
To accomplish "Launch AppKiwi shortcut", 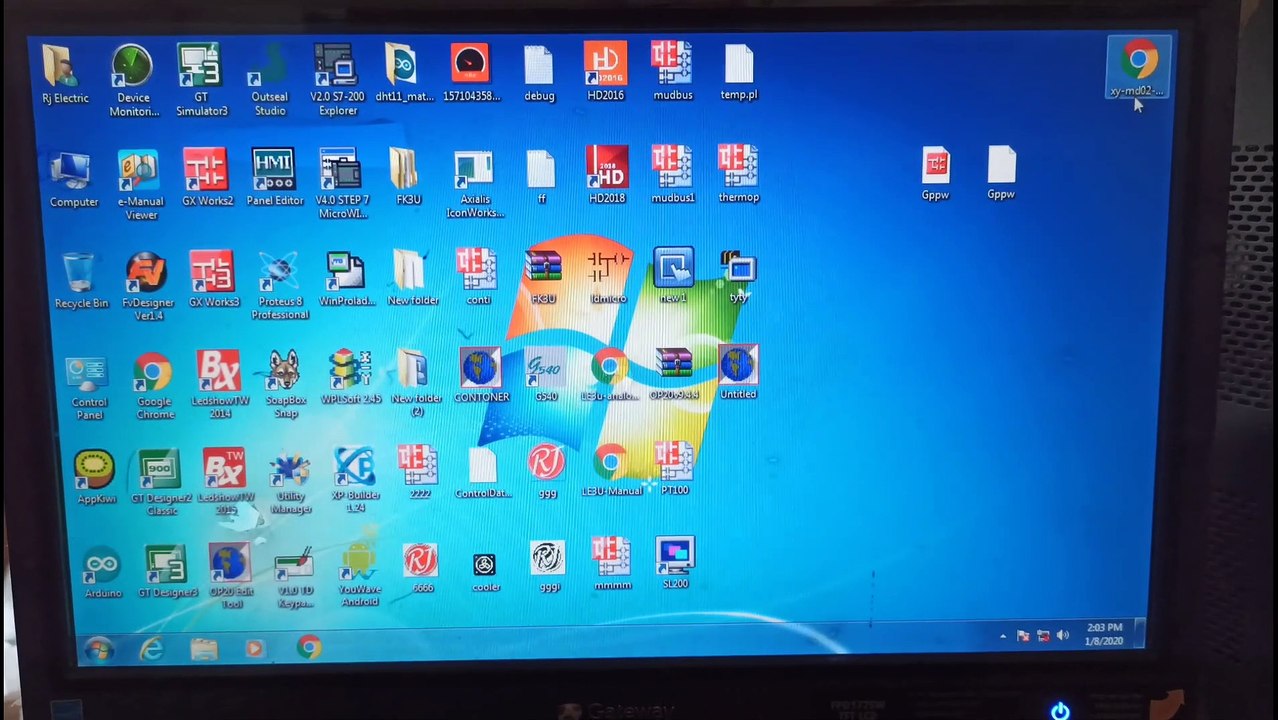I will [x=96, y=477].
